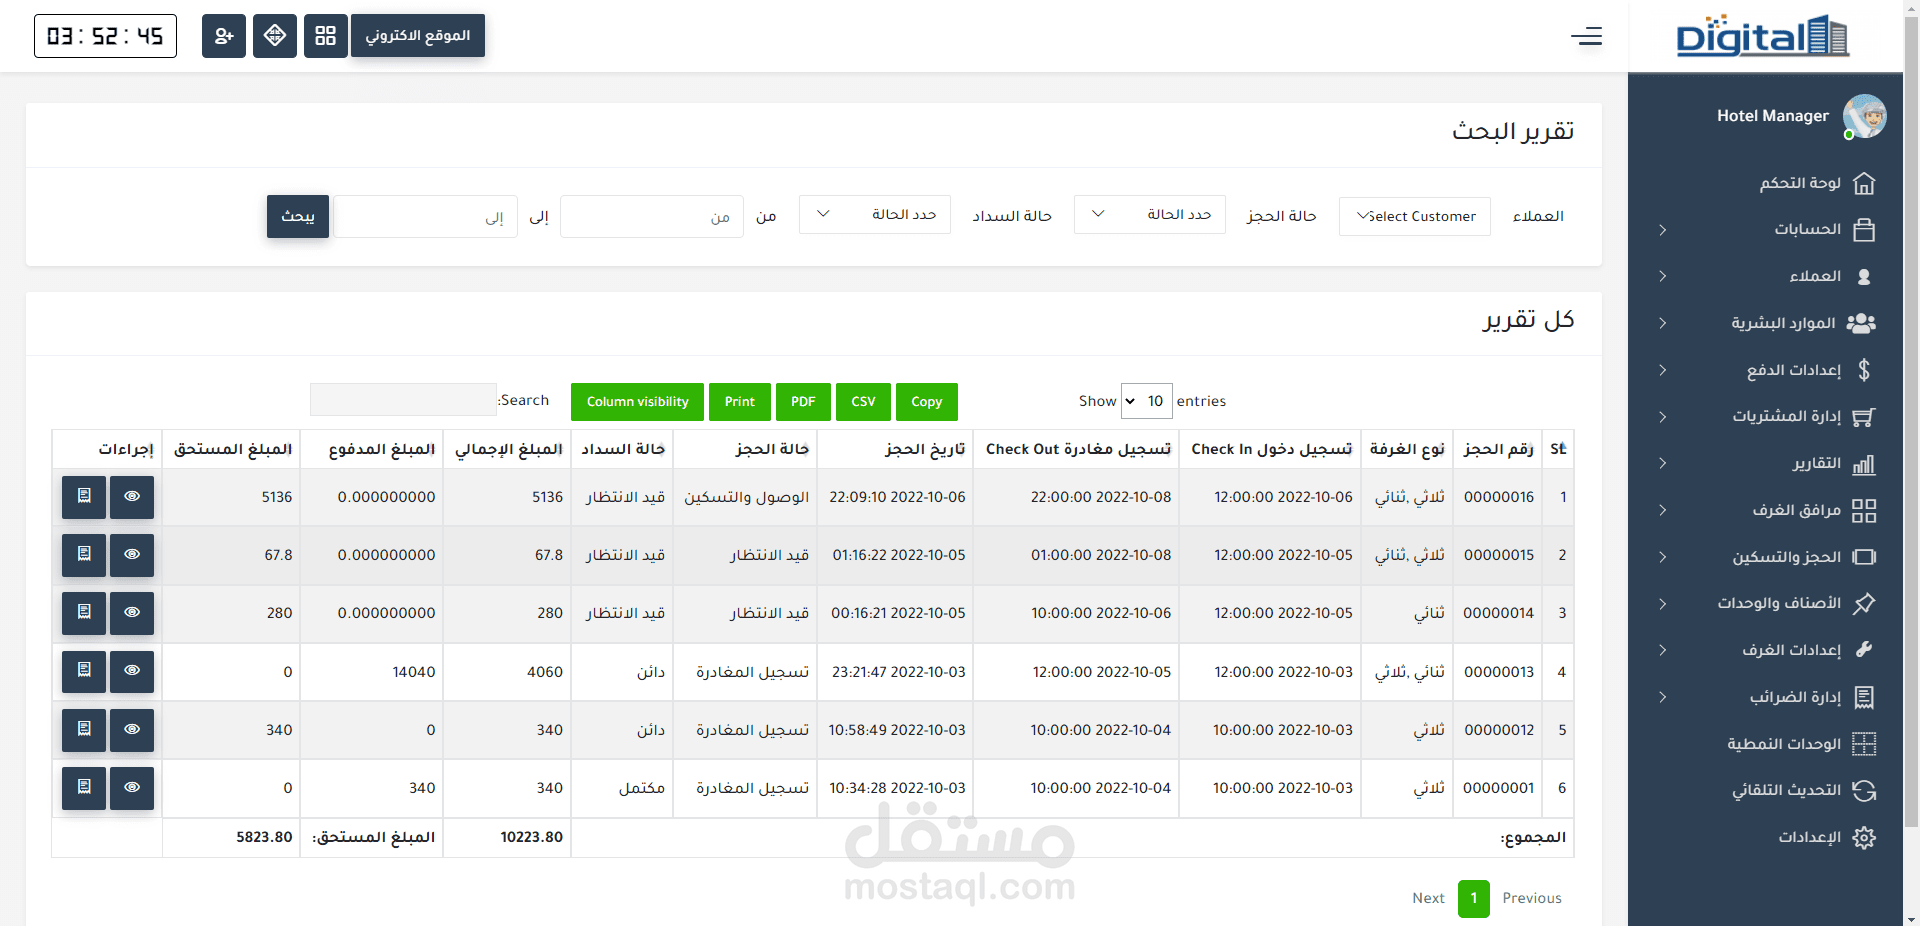This screenshot has height=926, width=1920.
Task: Open invoice icon for booking 00000001
Action: pyautogui.click(x=84, y=788)
